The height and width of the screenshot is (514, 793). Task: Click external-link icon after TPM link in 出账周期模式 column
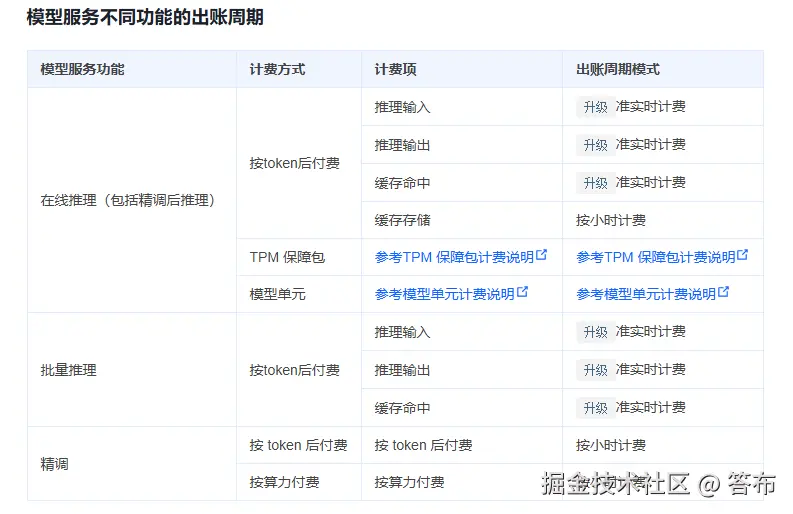[x=742, y=254]
